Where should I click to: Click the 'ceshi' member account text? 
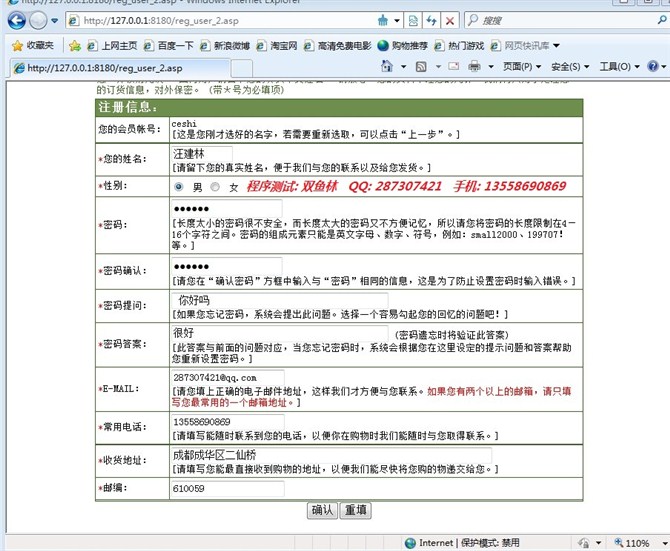[x=184, y=124]
